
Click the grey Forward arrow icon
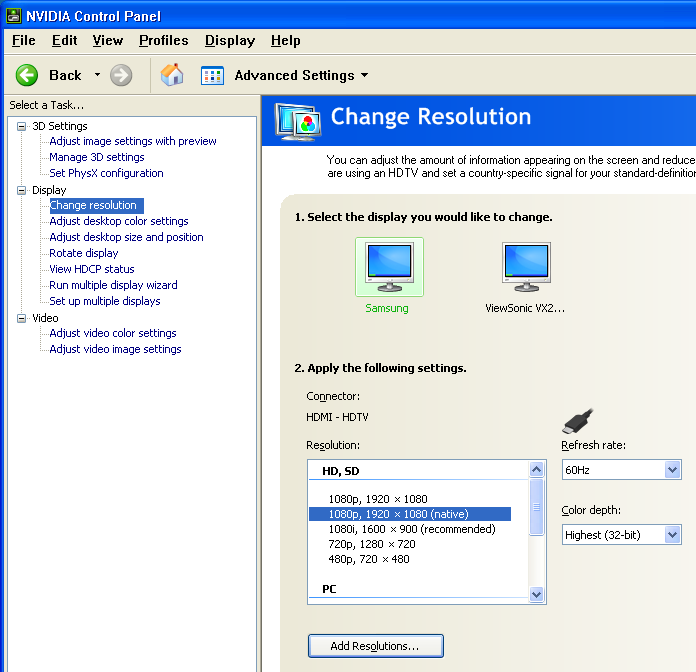tap(121, 75)
